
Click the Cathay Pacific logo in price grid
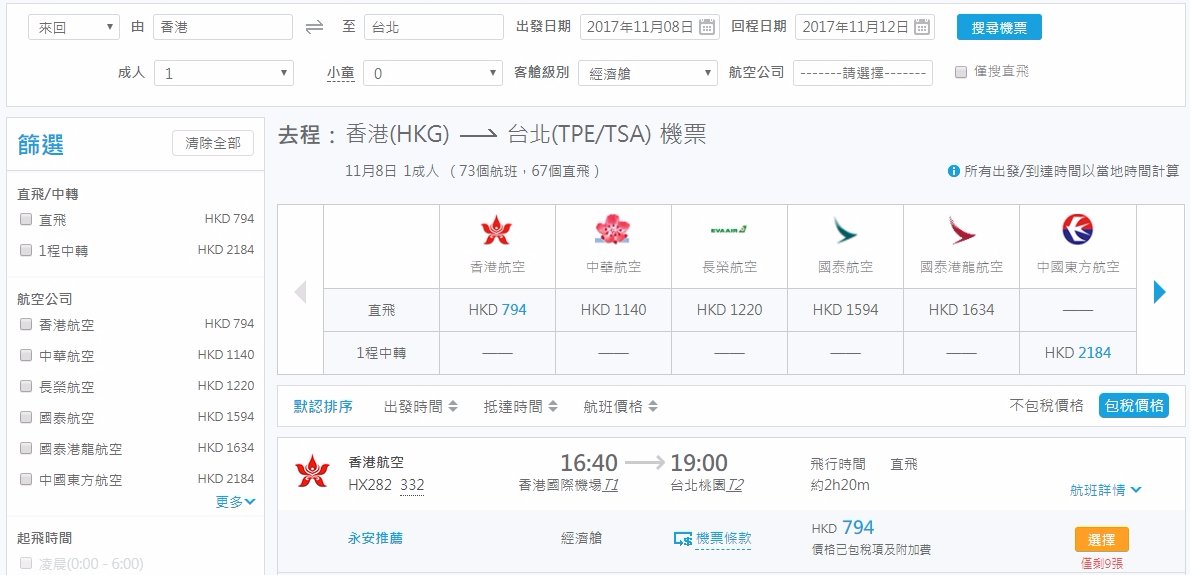coord(845,231)
